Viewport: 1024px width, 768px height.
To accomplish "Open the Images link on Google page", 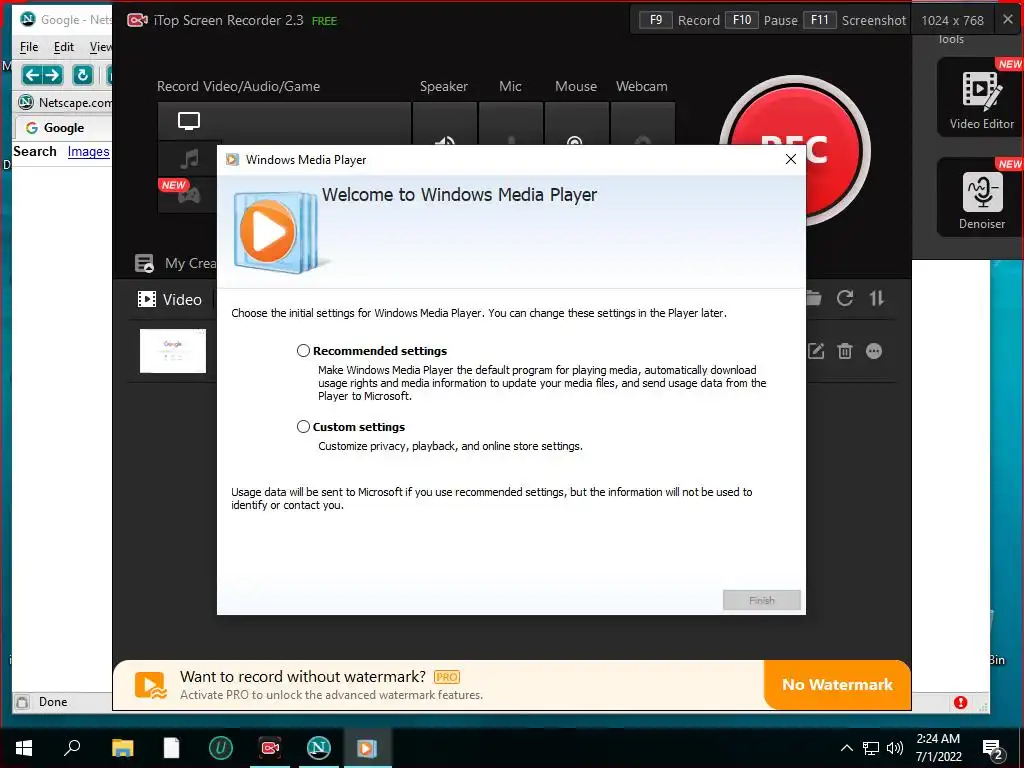I will click(88, 152).
